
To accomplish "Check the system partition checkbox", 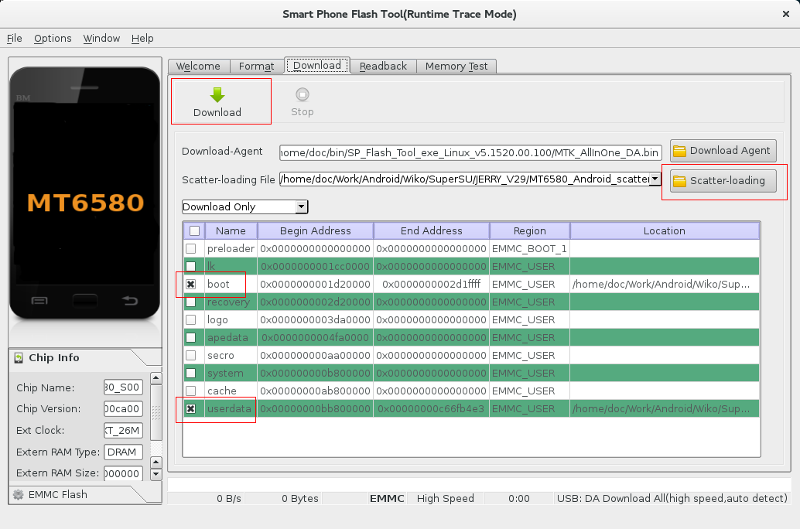I will click(x=191, y=373).
